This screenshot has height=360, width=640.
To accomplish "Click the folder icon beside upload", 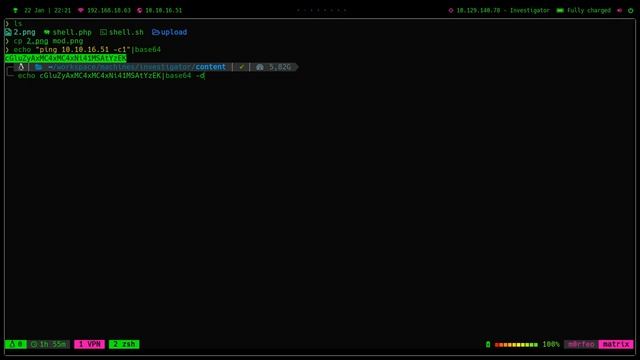I will click(156, 32).
